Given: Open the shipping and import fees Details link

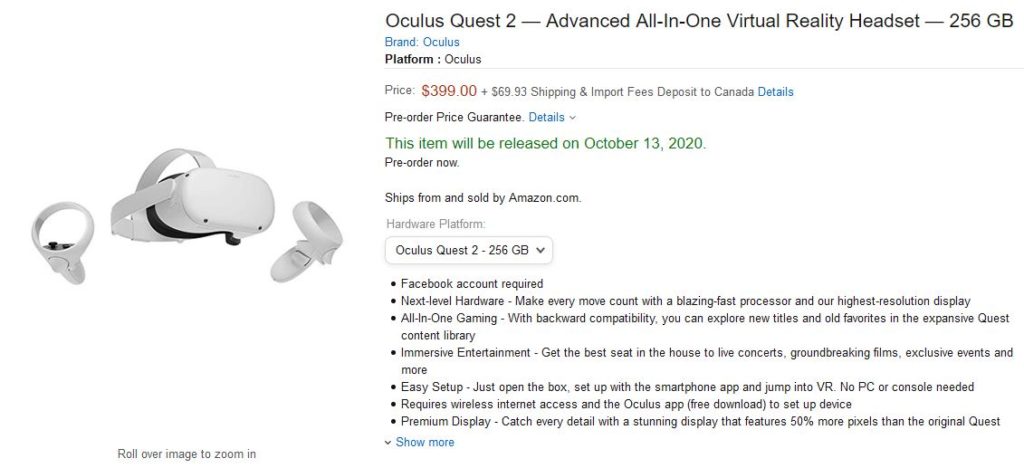Looking at the screenshot, I should (x=775, y=92).
